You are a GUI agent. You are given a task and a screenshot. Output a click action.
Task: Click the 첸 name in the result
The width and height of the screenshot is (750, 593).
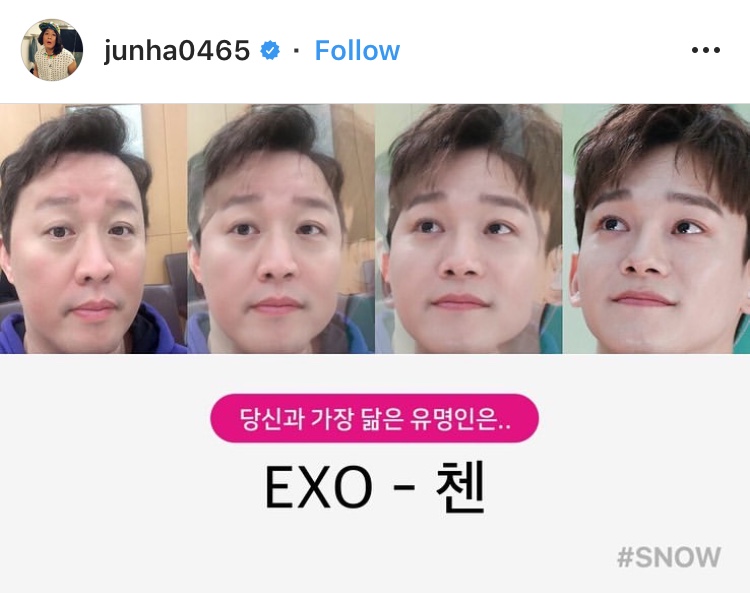pos(461,487)
